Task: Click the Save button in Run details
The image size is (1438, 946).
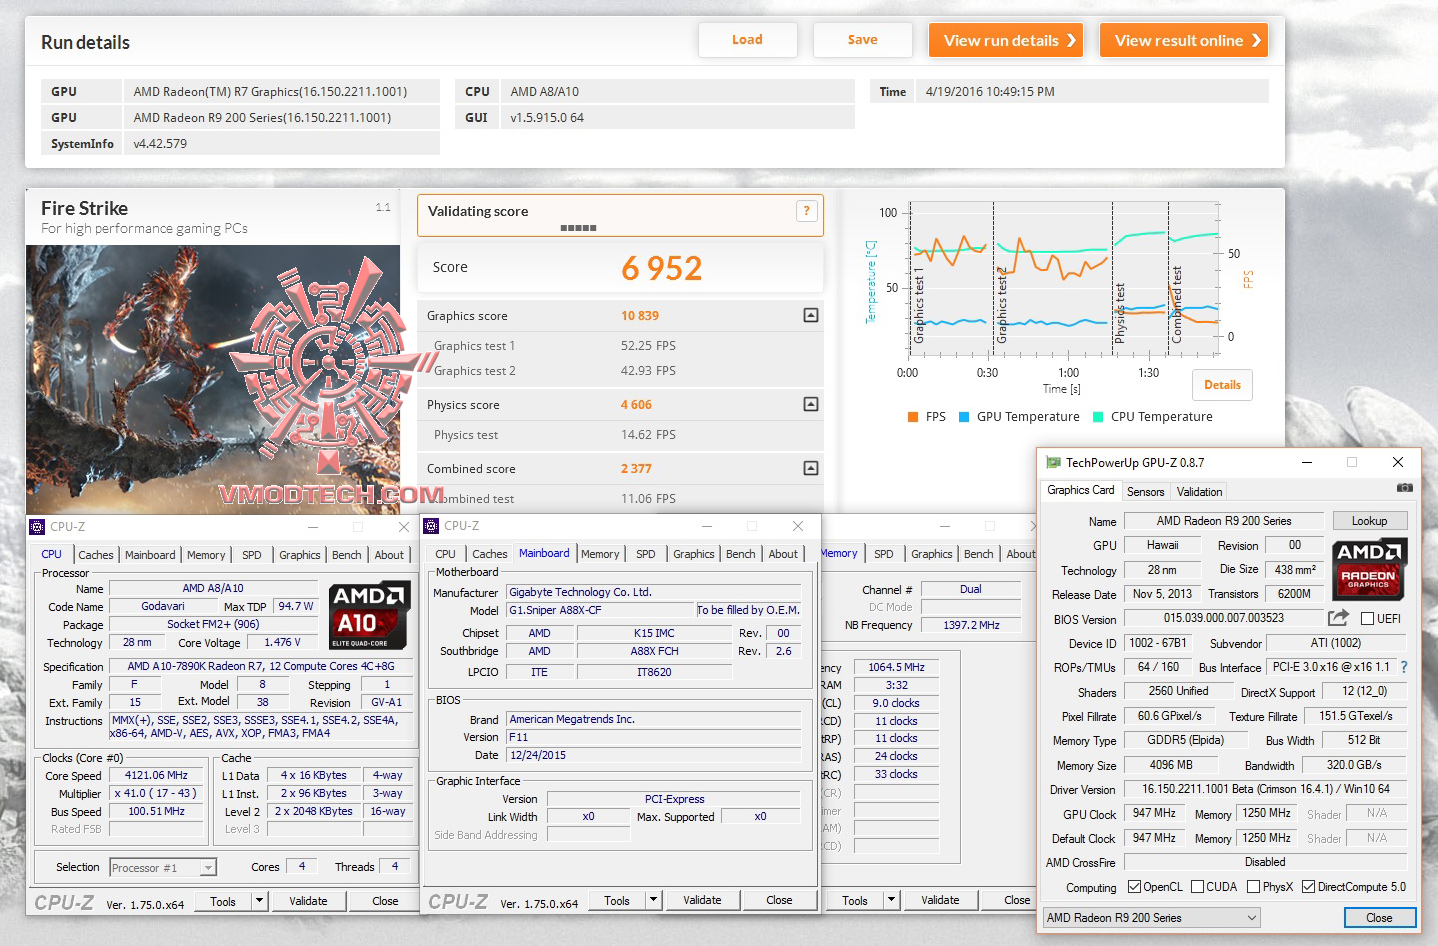Action: [x=863, y=40]
